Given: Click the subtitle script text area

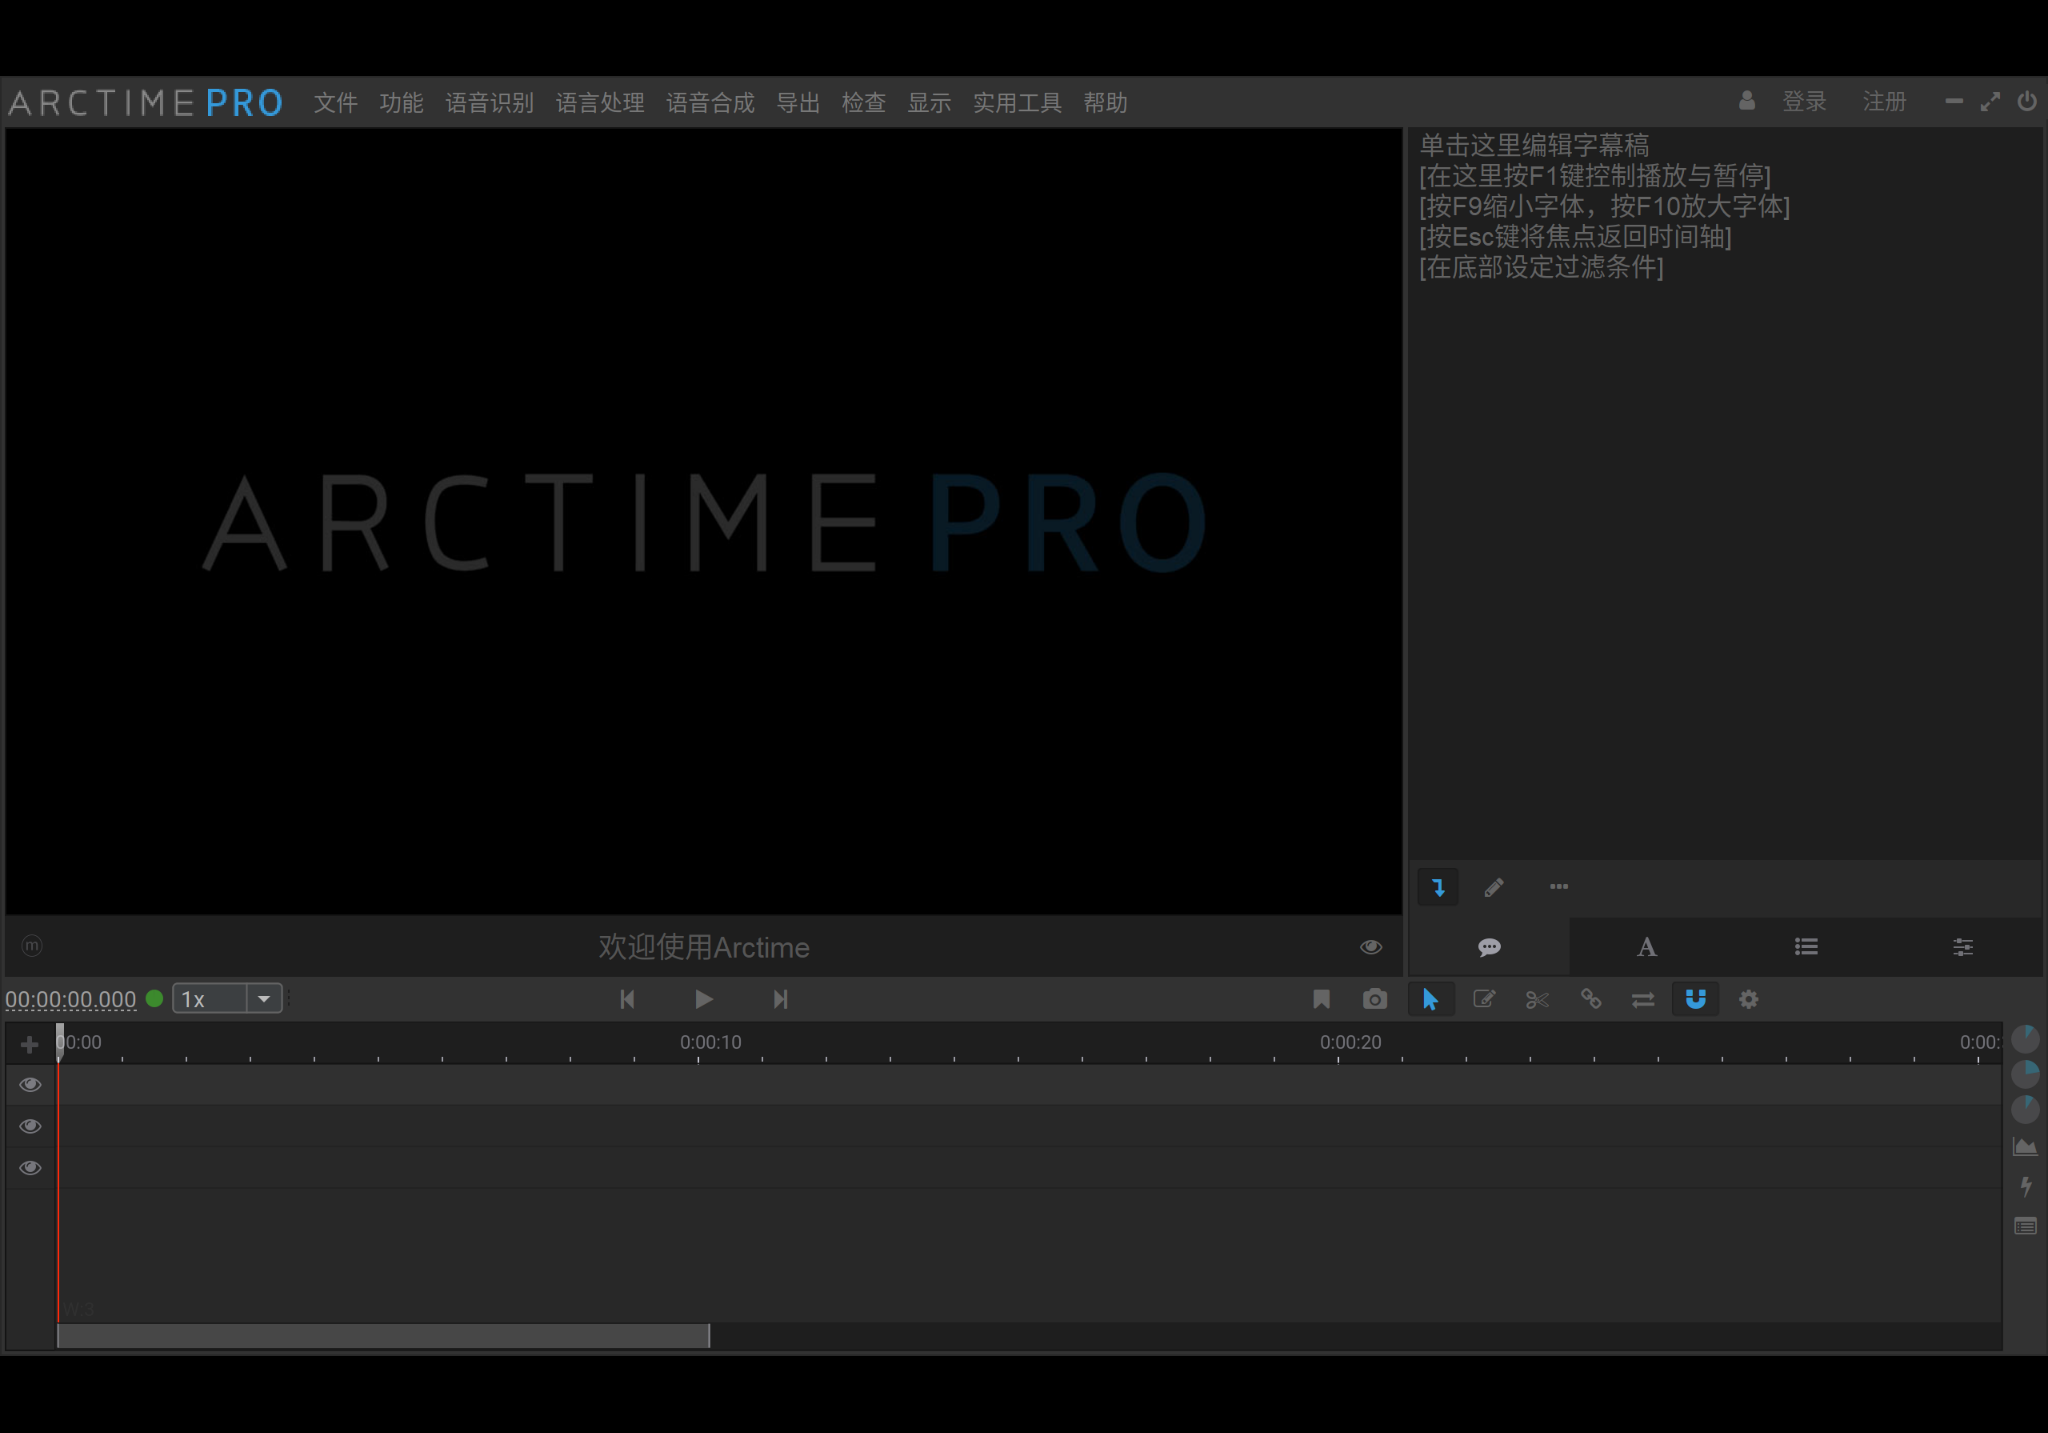Looking at the screenshot, I should [x=1725, y=492].
